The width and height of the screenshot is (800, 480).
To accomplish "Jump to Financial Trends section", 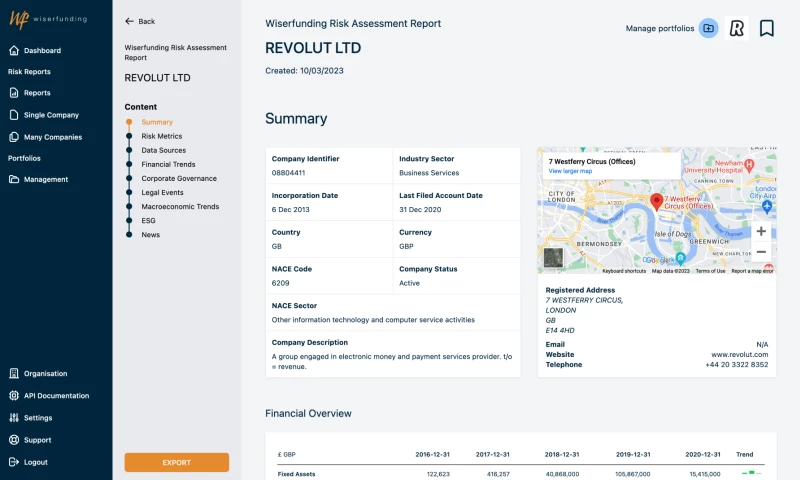I will pyautogui.click(x=168, y=164).
